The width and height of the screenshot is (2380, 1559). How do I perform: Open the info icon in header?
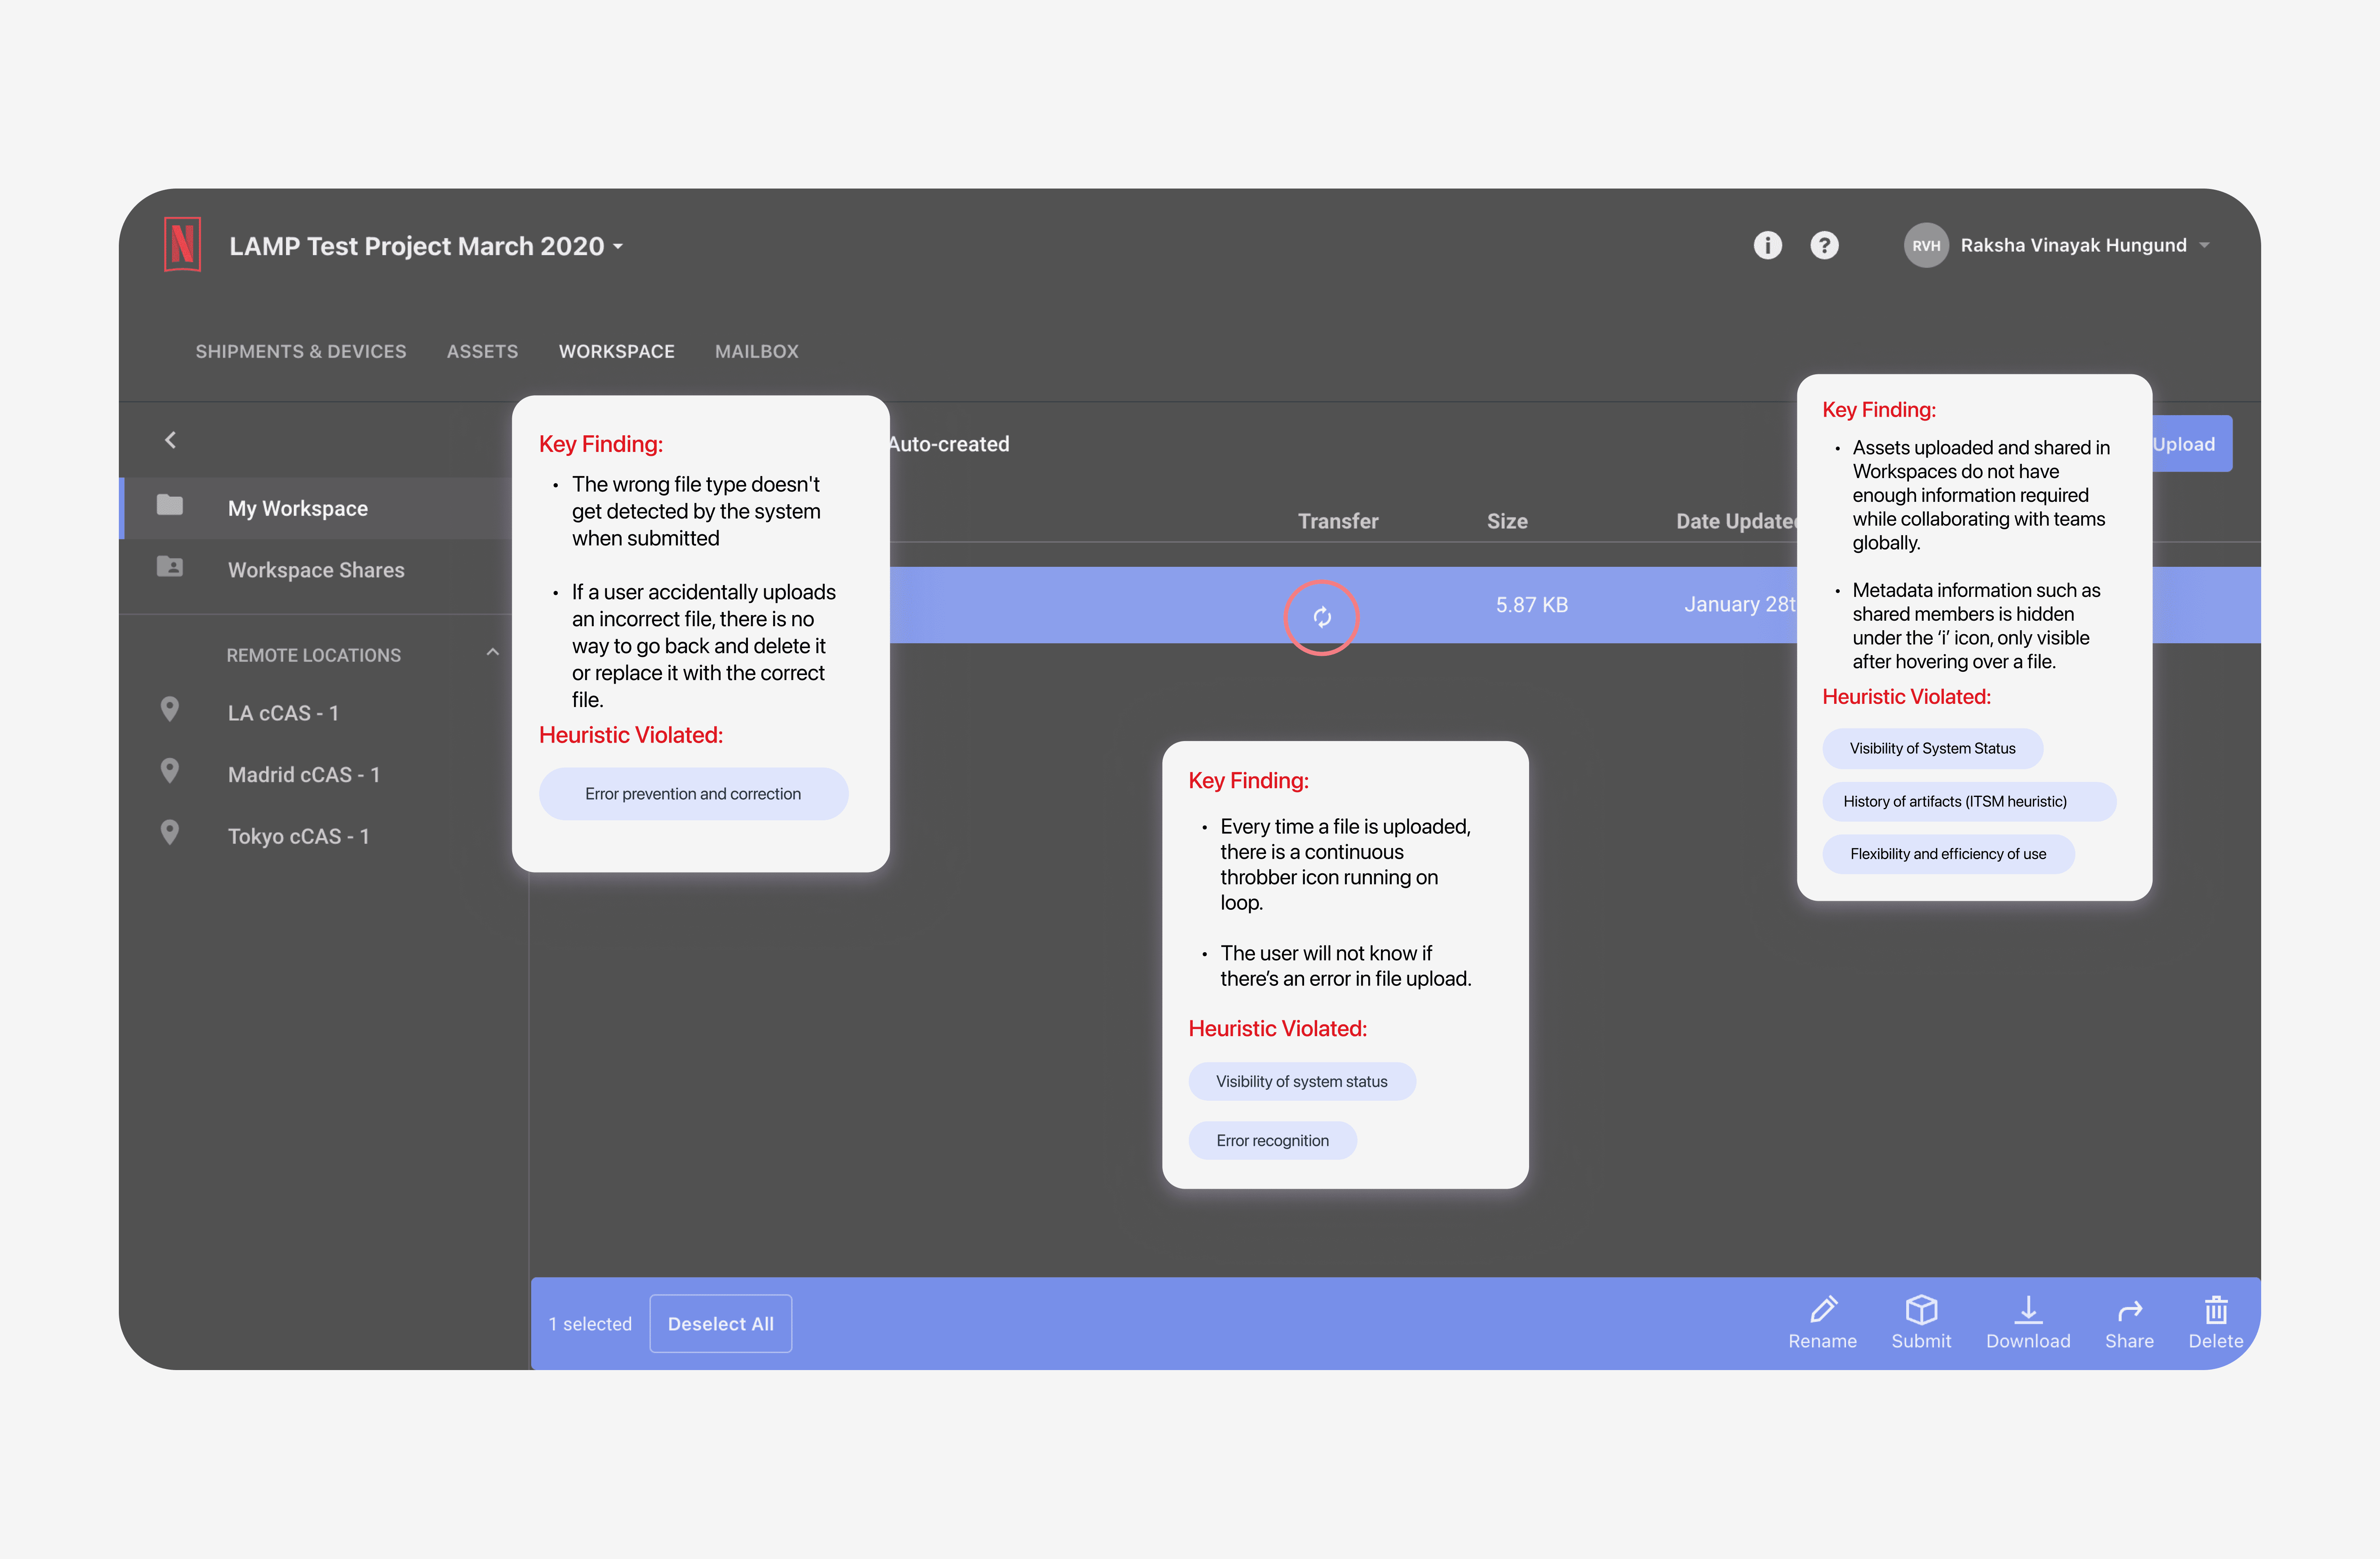click(x=1767, y=245)
